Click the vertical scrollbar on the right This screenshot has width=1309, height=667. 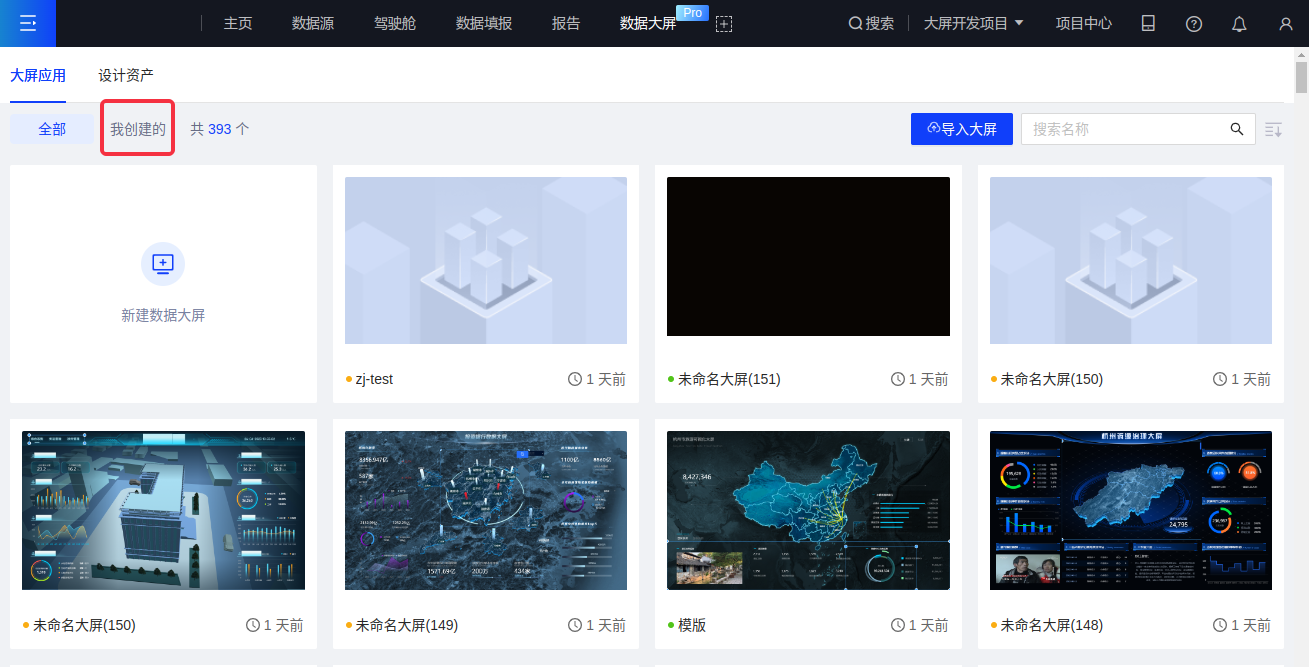1301,78
